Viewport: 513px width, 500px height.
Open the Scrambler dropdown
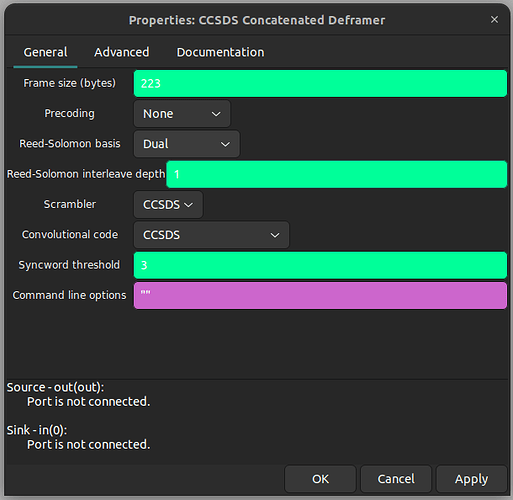168,205
